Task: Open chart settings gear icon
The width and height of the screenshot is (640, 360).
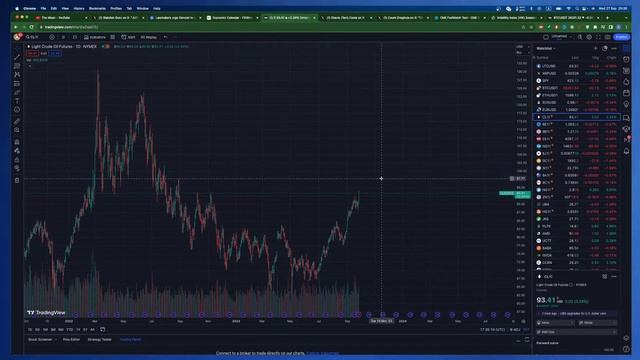Action: coord(589,37)
